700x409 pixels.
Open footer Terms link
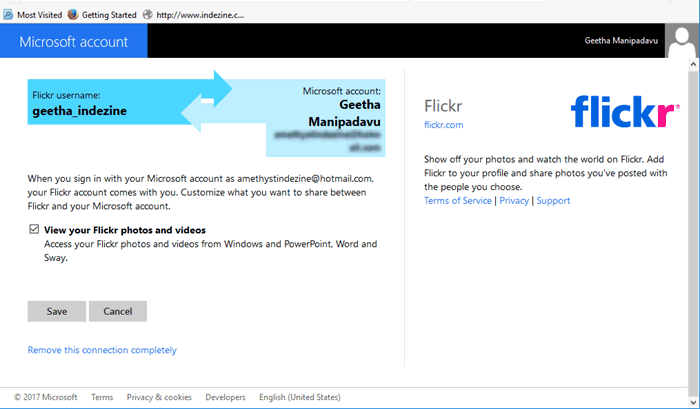click(102, 397)
